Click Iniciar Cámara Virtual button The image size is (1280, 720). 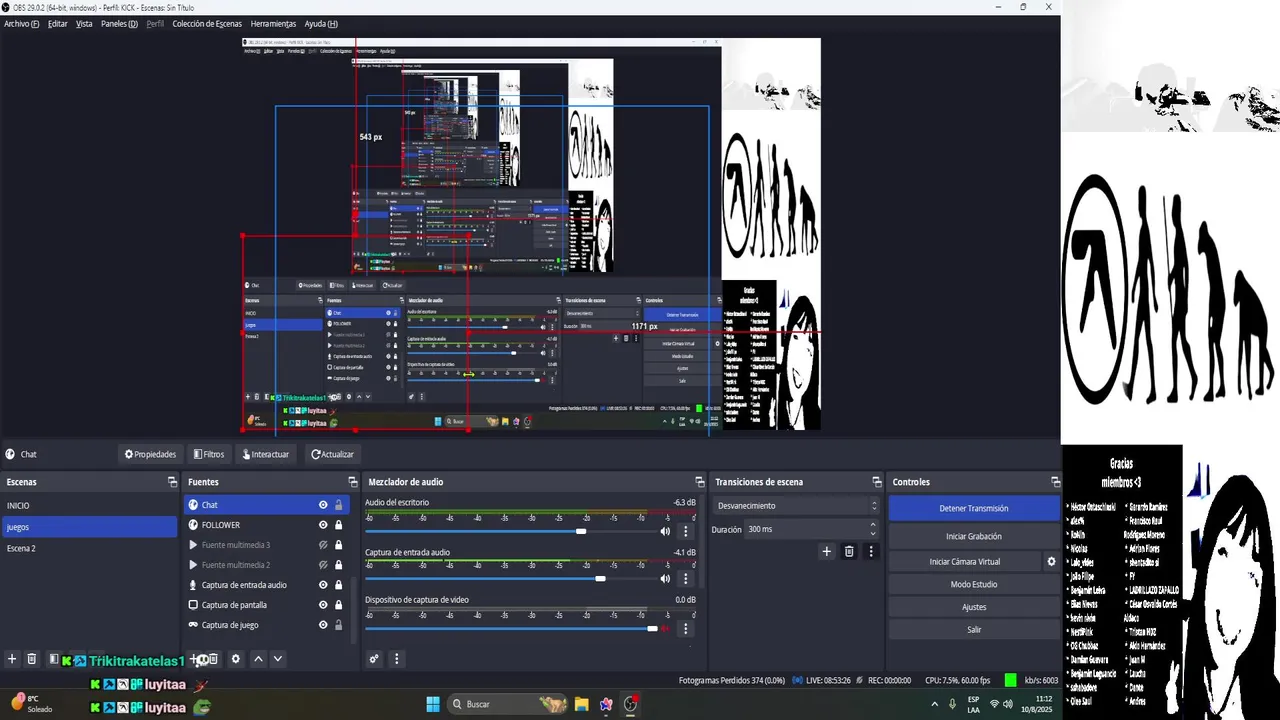pos(965,561)
